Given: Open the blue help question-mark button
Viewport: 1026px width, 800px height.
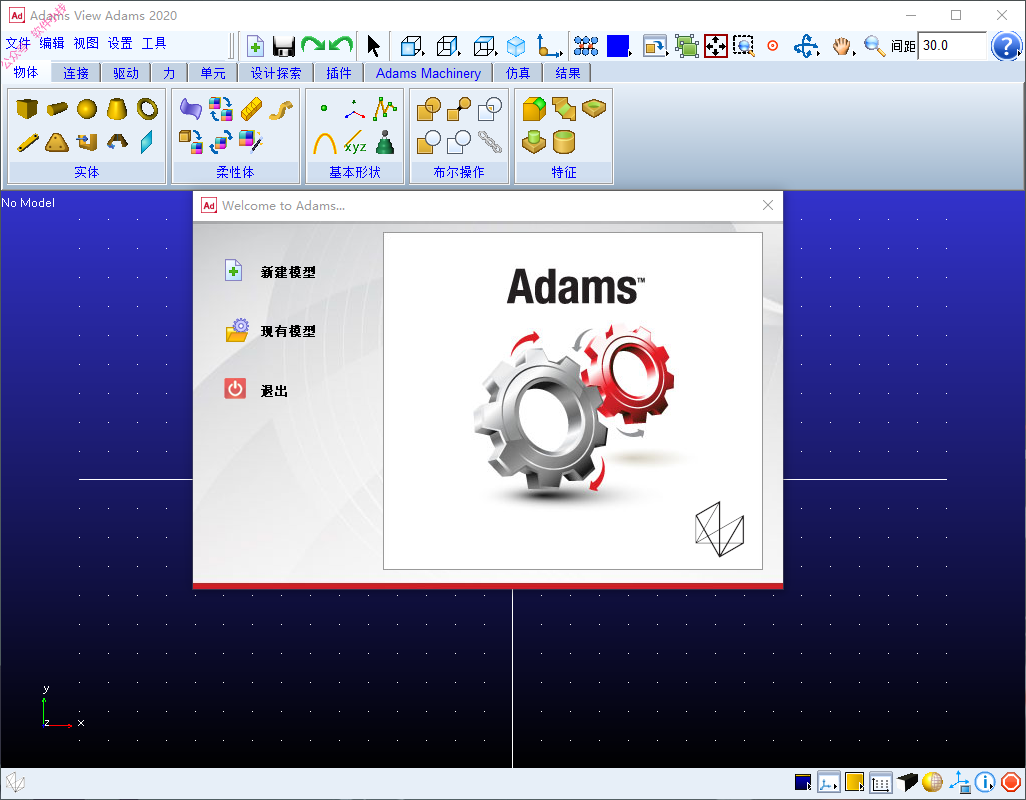Looking at the screenshot, I should (x=1006, y=46).
